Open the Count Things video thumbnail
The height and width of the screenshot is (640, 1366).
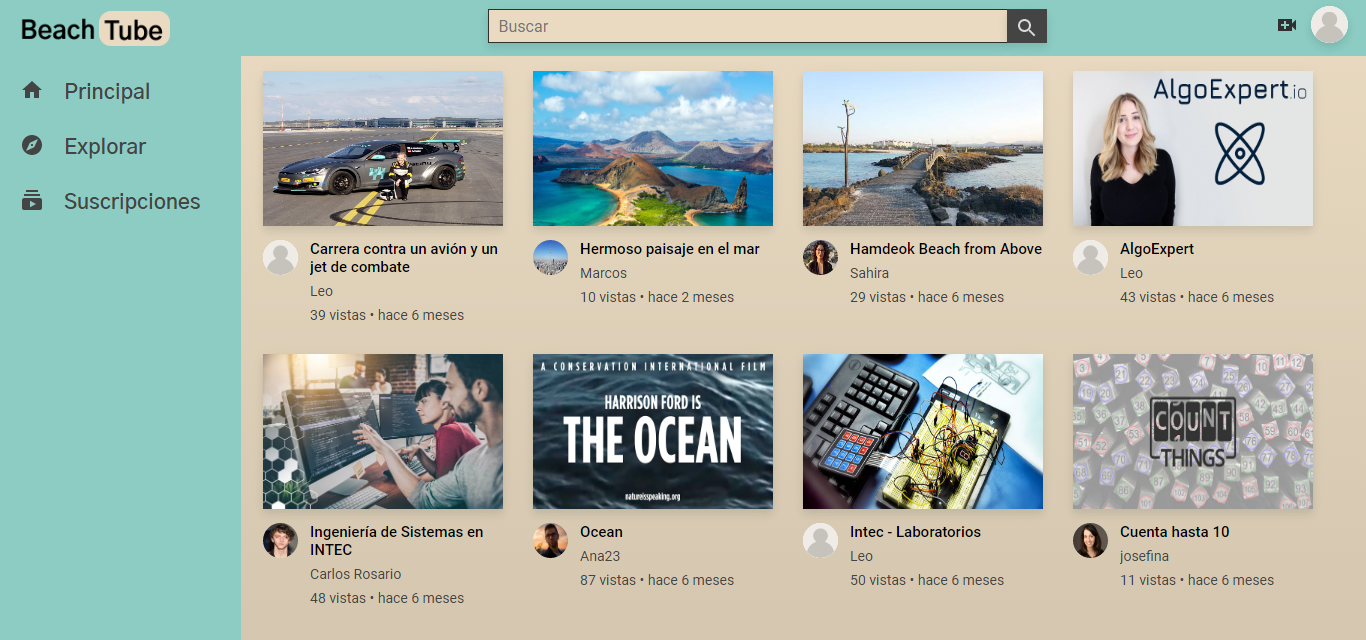point(1193,431)
